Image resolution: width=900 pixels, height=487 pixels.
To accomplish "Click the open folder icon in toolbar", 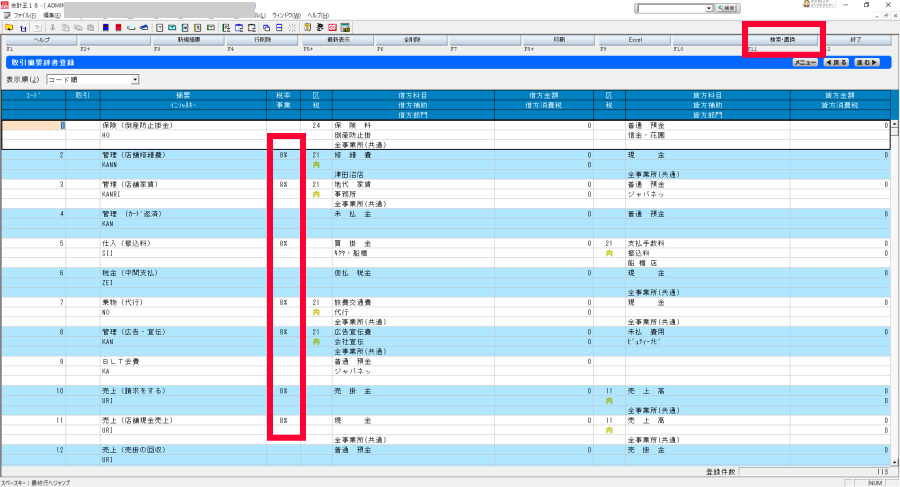I will pyautogui.click(x=9, y=27).
